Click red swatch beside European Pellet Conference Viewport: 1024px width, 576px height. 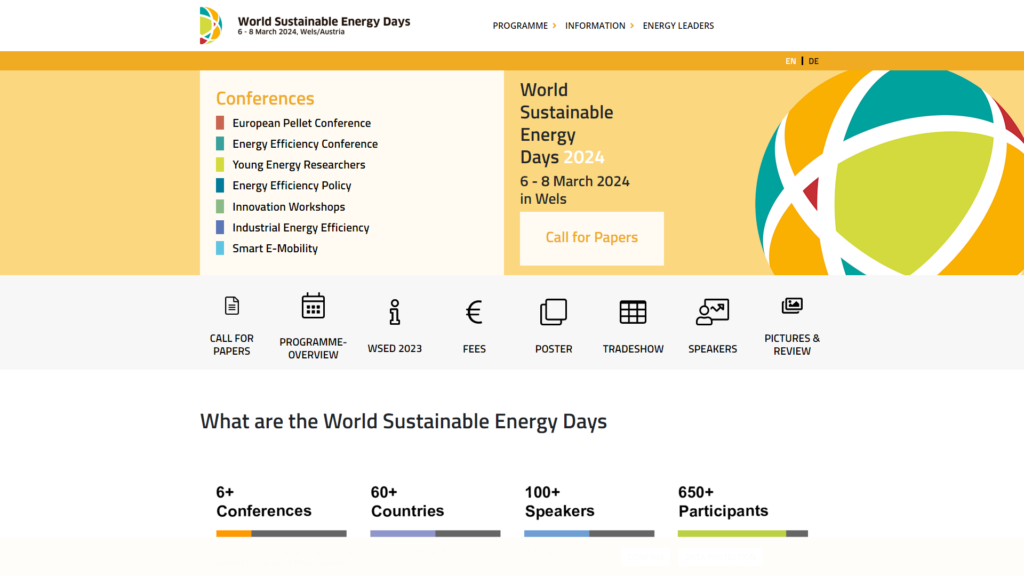tap(220, 123)
